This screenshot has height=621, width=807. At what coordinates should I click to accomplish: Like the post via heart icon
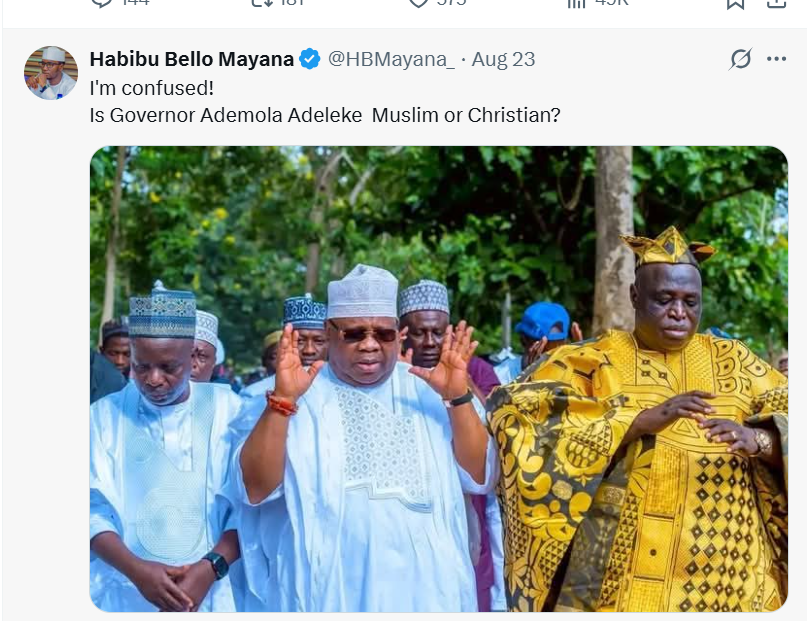[418, 2]
